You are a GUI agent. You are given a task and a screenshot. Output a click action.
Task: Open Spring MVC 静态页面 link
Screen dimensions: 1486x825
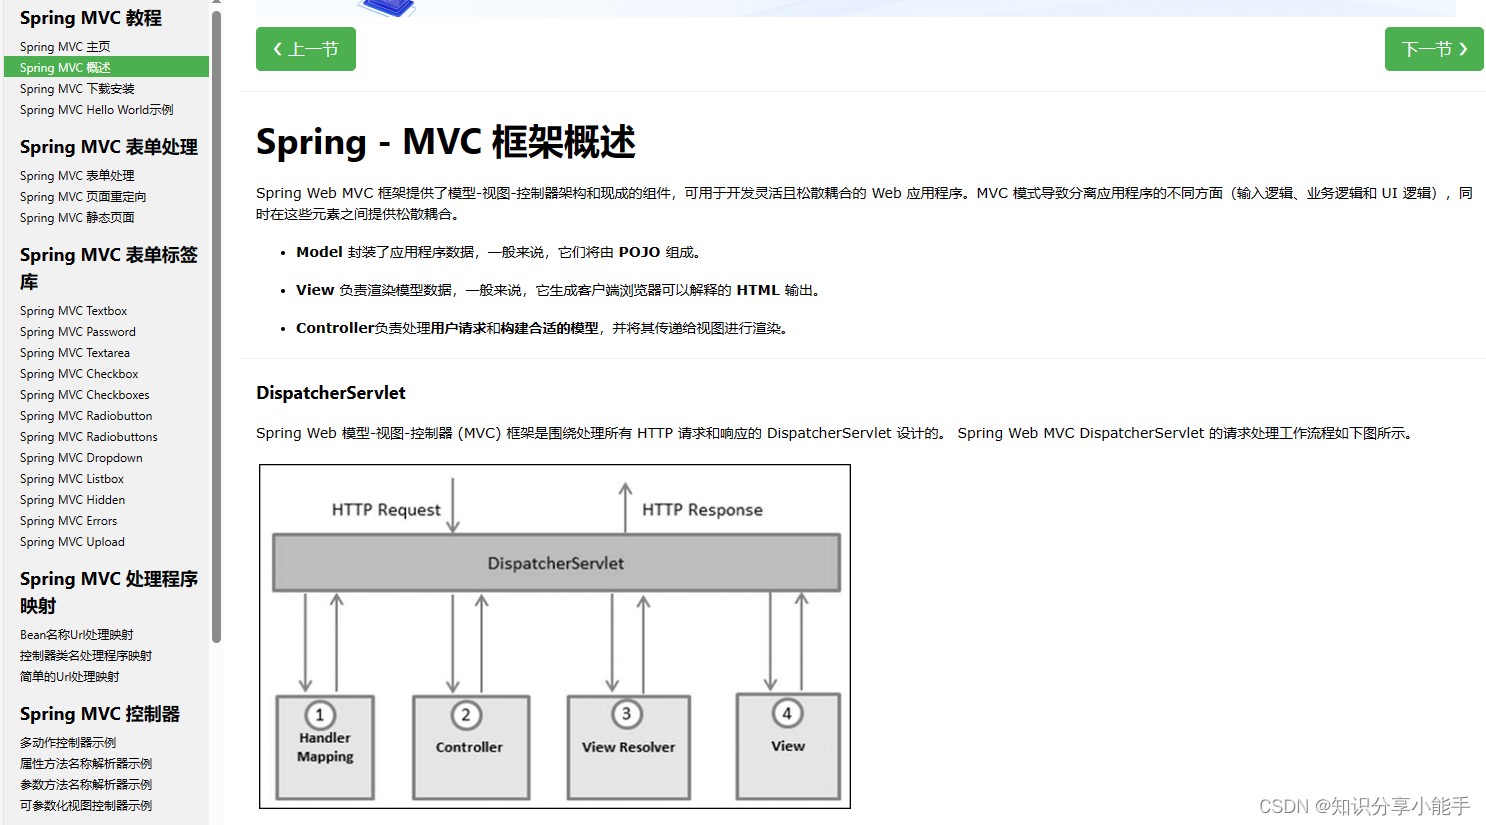(77, 218)
